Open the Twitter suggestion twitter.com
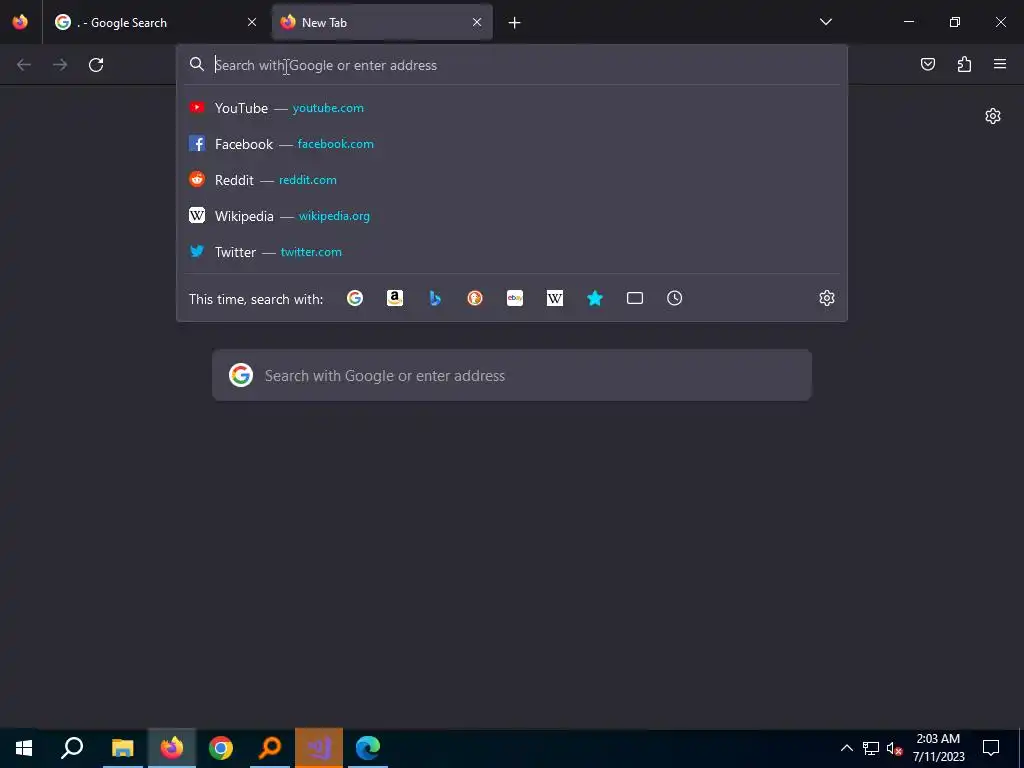Viewport: 1024px width, 768px height. pos(512,251)
